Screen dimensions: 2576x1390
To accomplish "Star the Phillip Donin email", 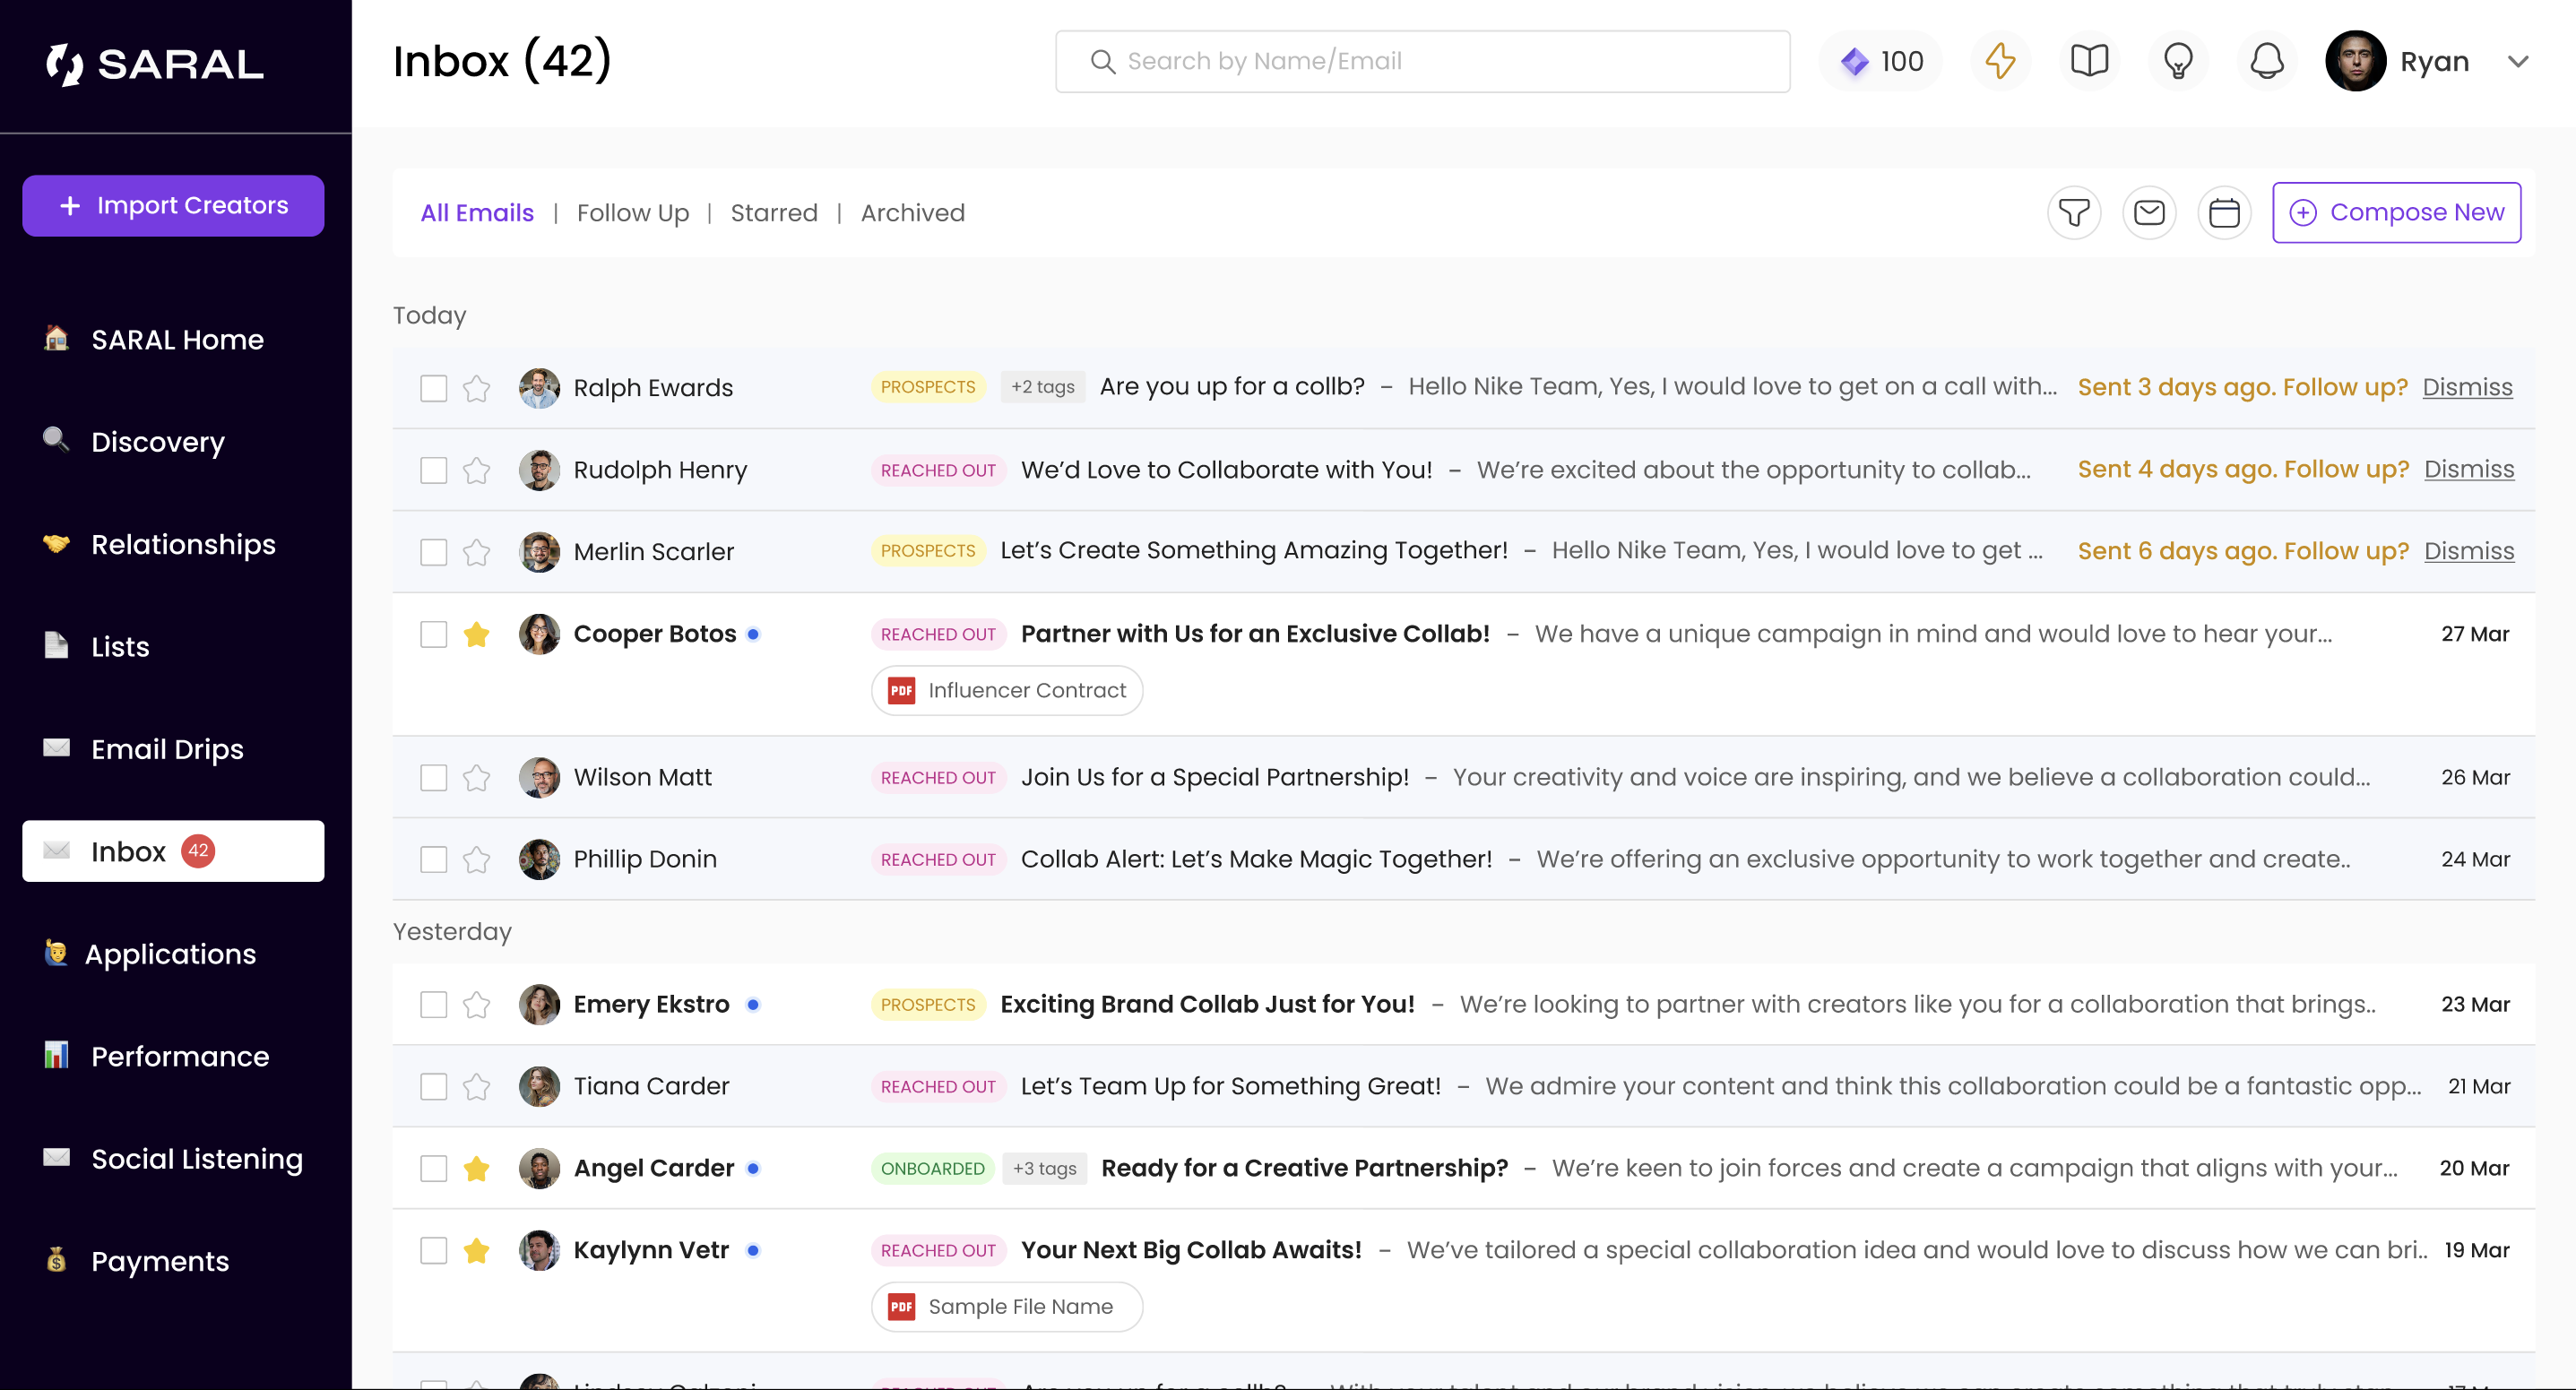I will coord(476,859).
